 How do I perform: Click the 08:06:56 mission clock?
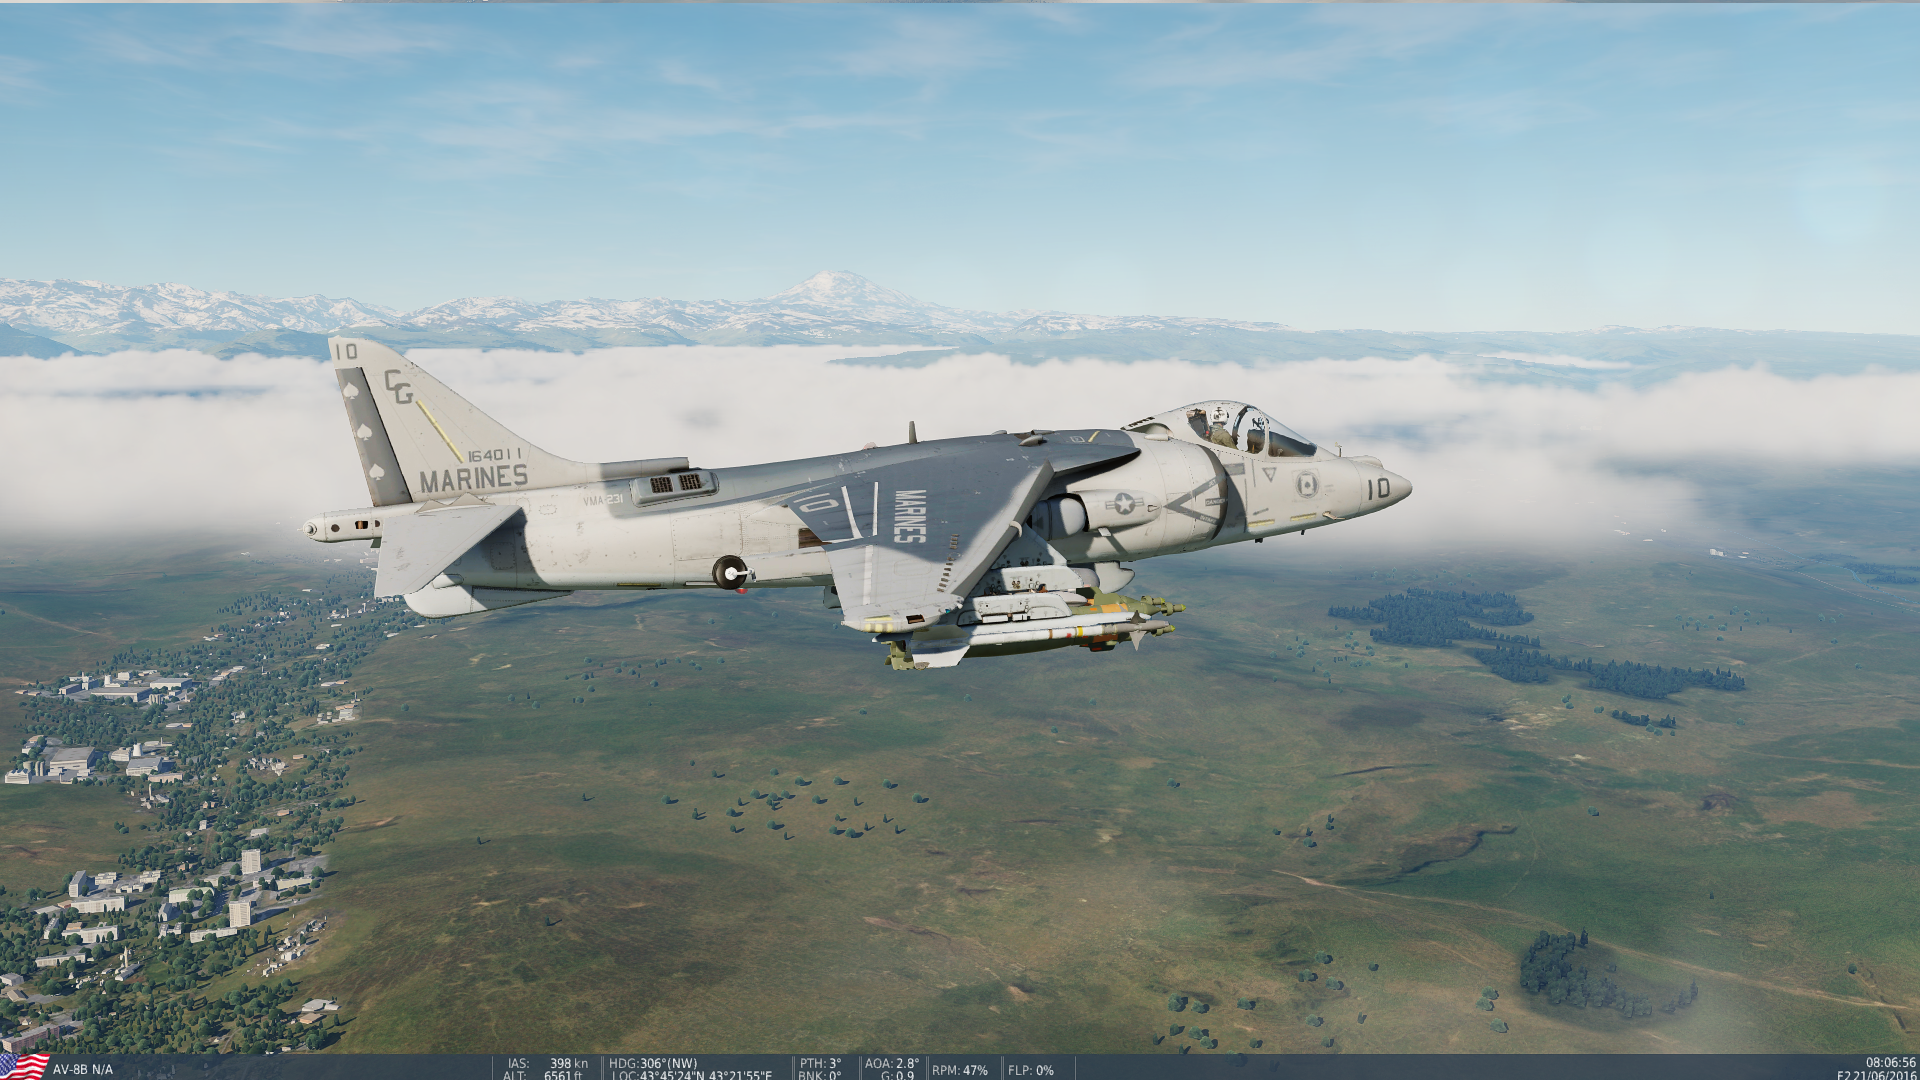1890,1063
